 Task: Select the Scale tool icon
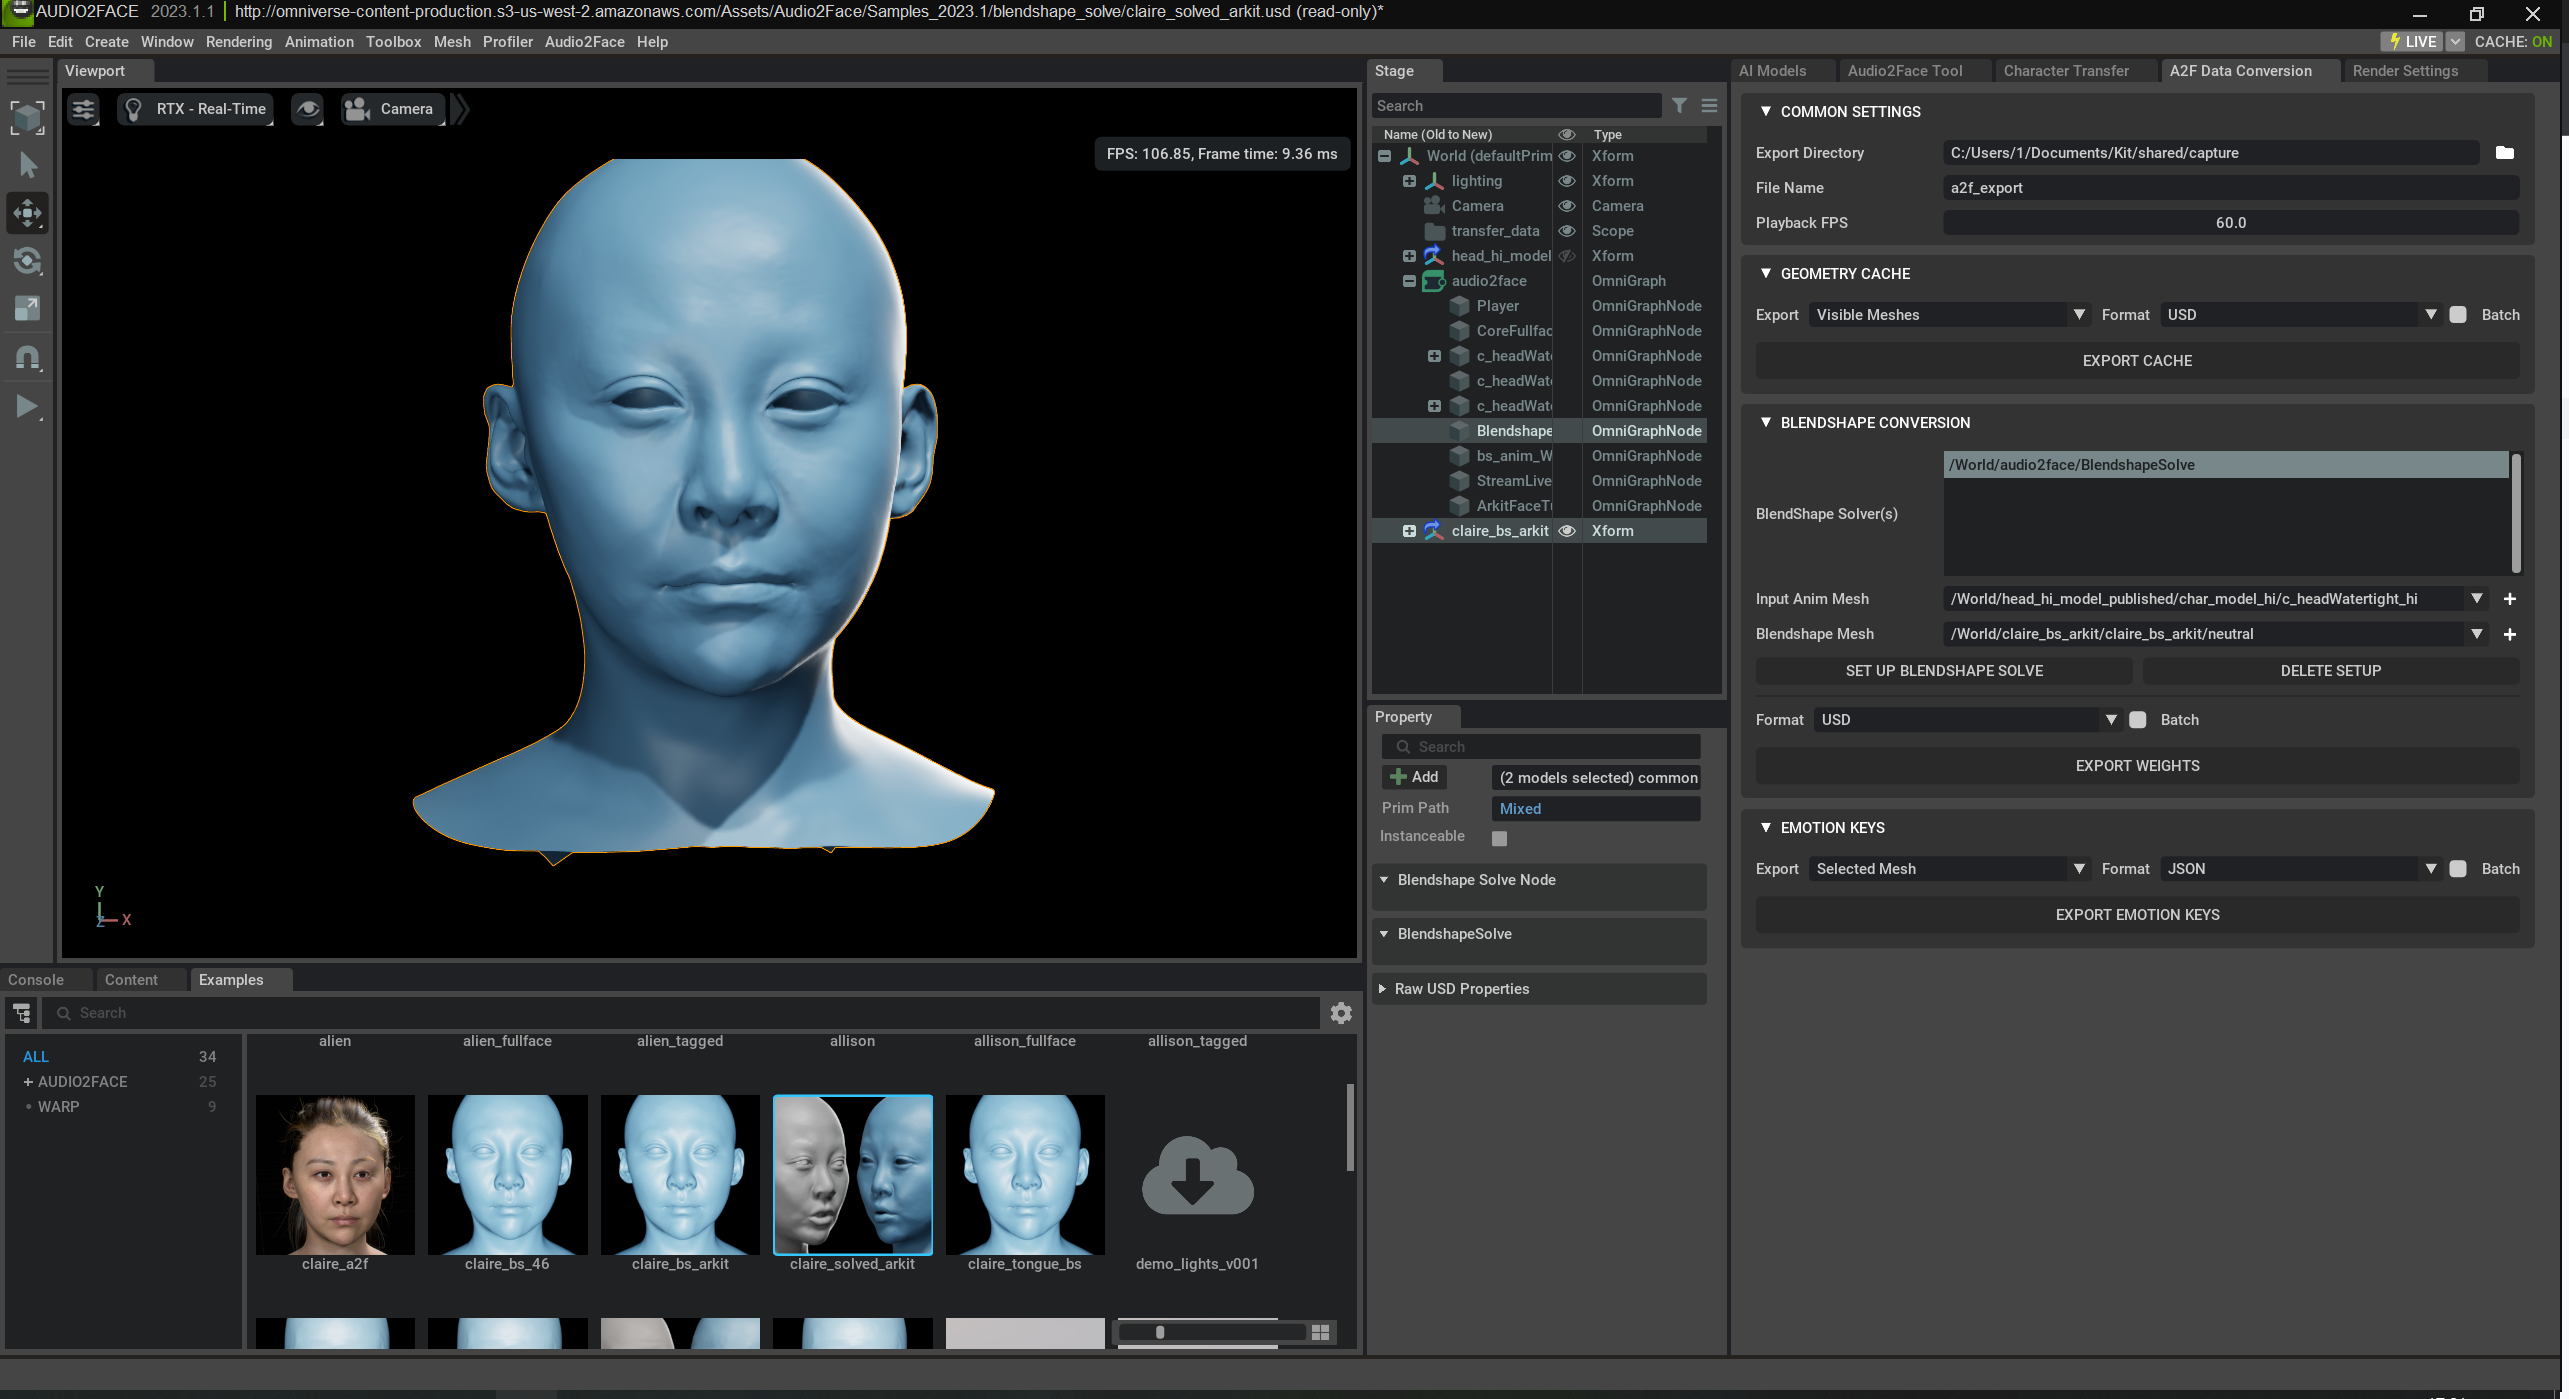(x=27, y=309)
